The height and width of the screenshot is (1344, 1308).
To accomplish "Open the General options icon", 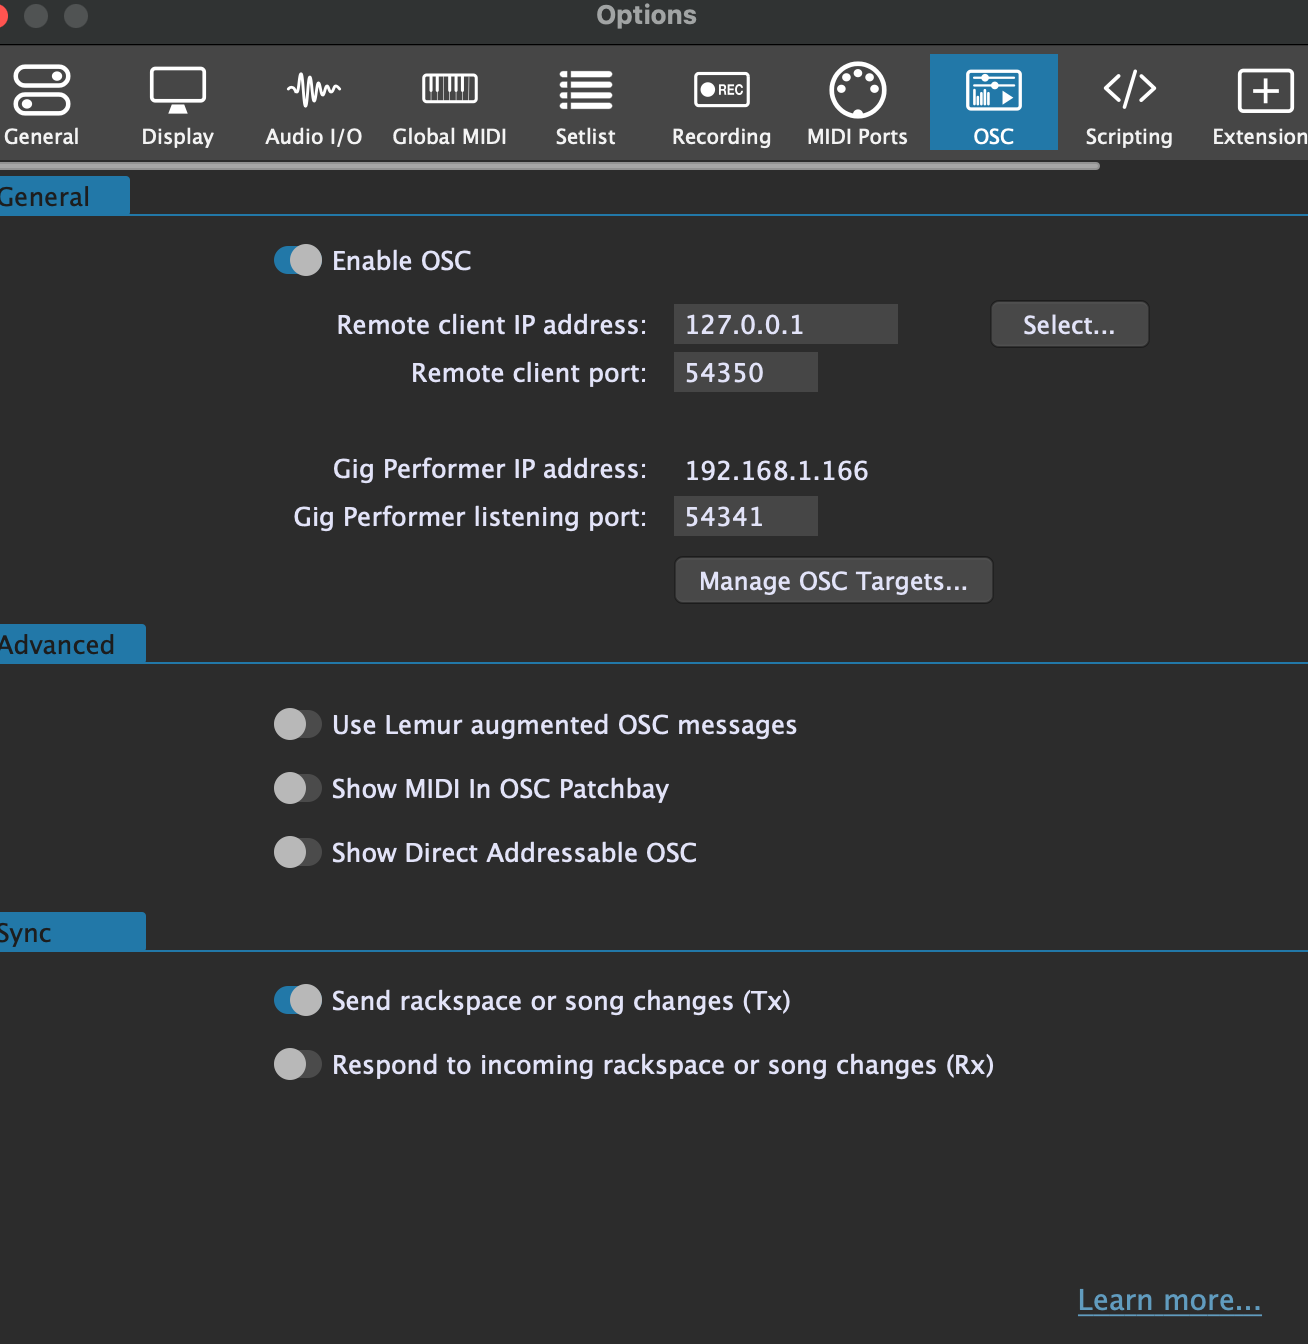I will (x=41, y=92).
